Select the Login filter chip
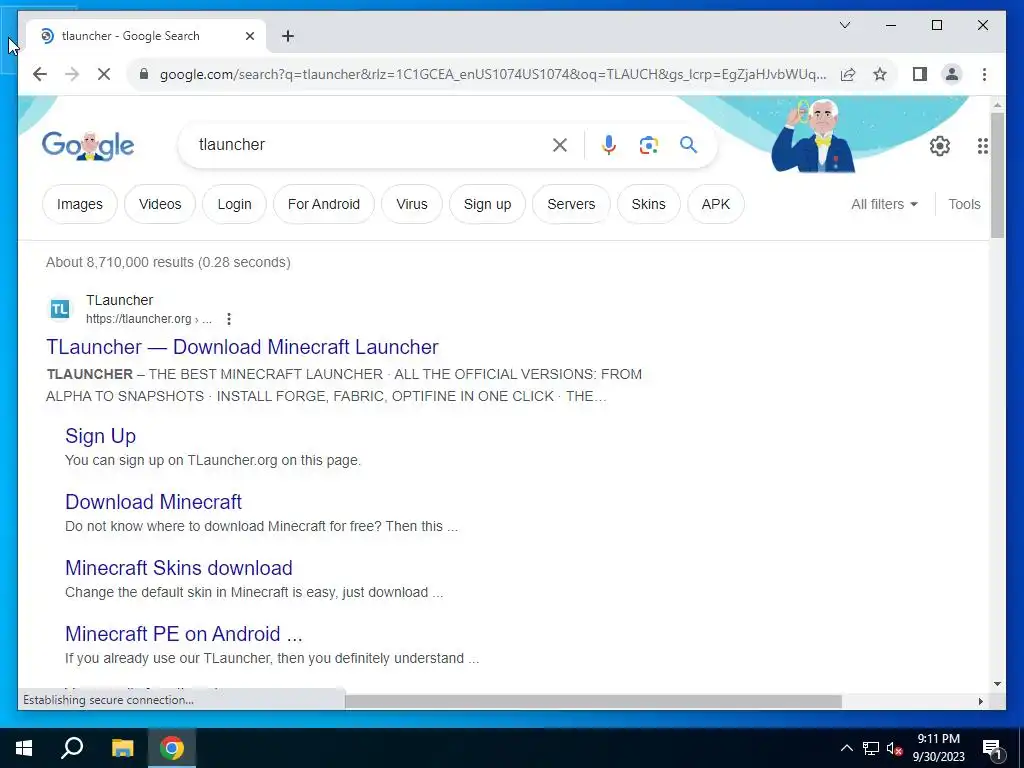 pos(234,204)
